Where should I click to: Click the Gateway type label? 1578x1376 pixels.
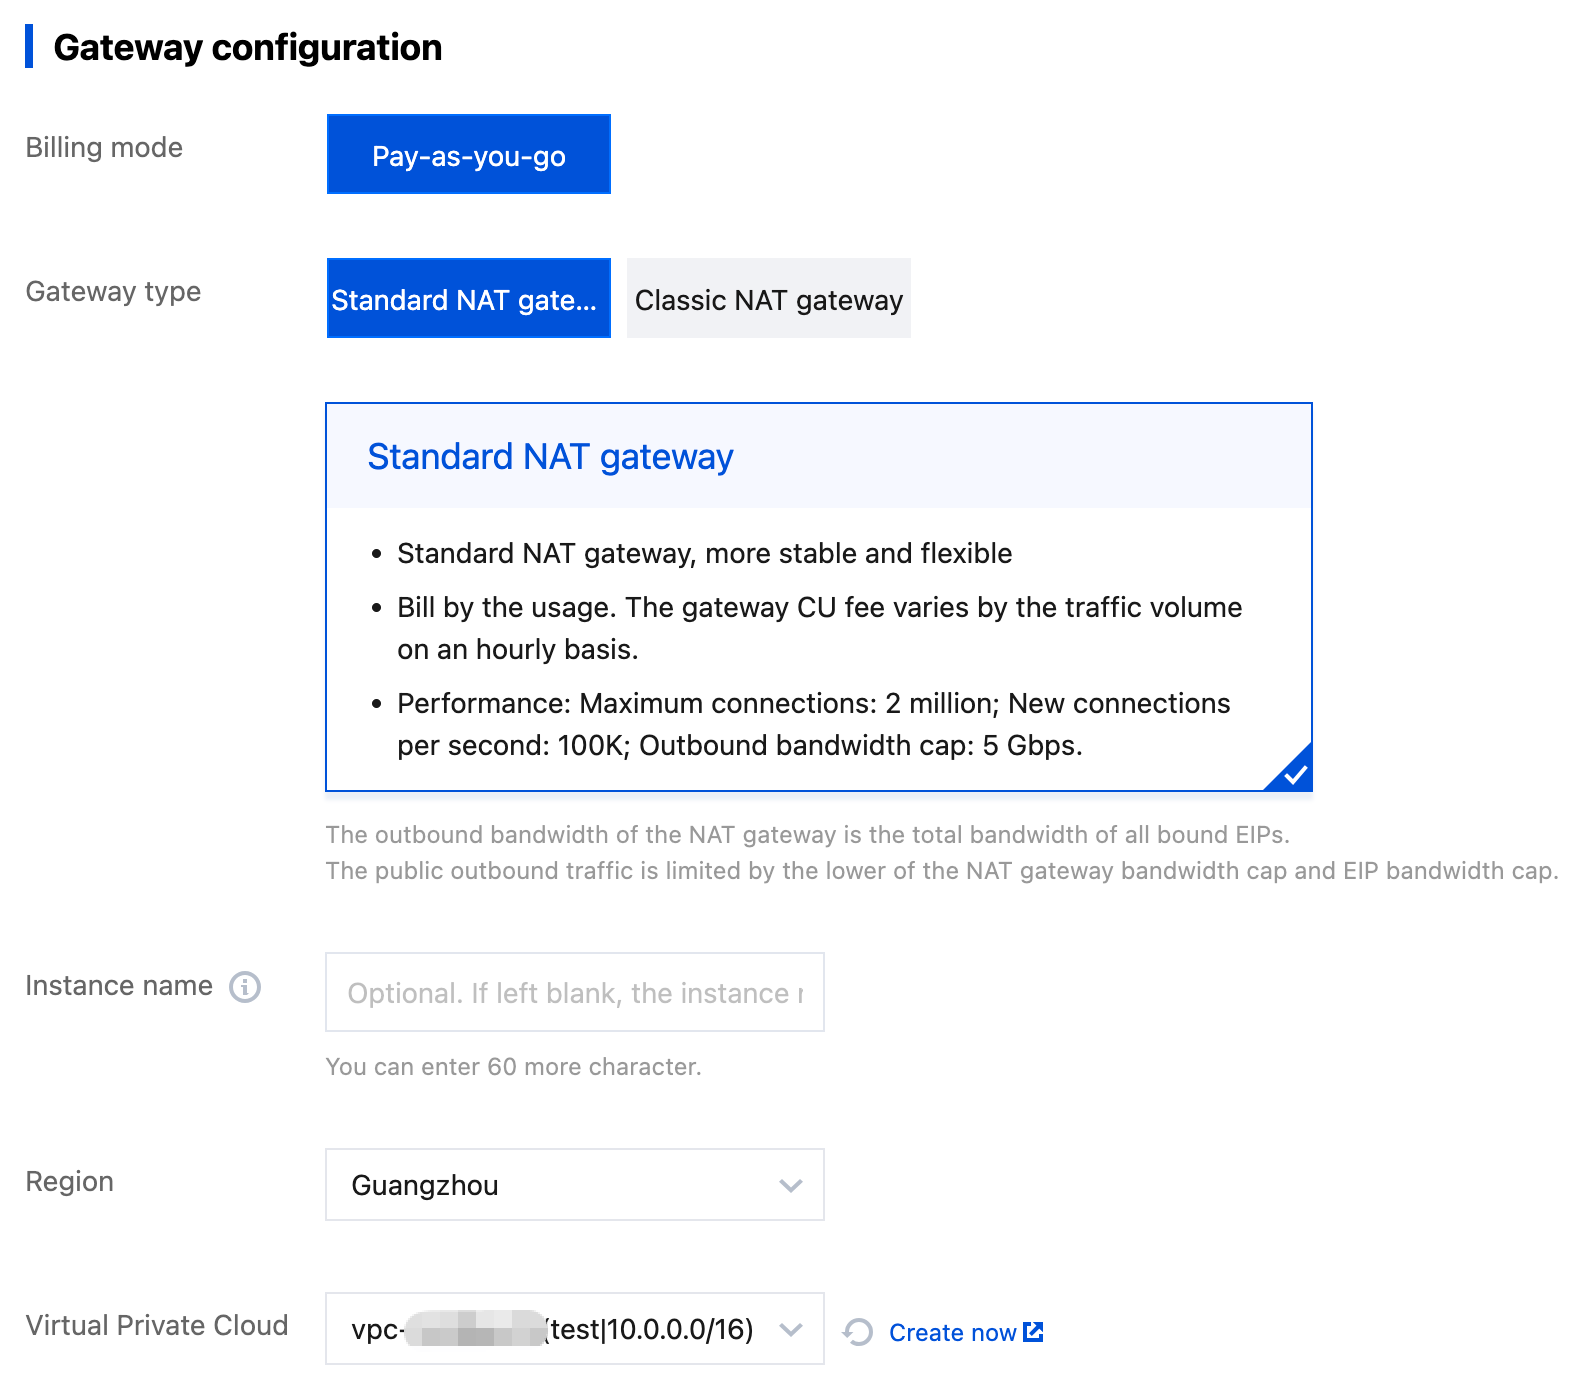113,292
